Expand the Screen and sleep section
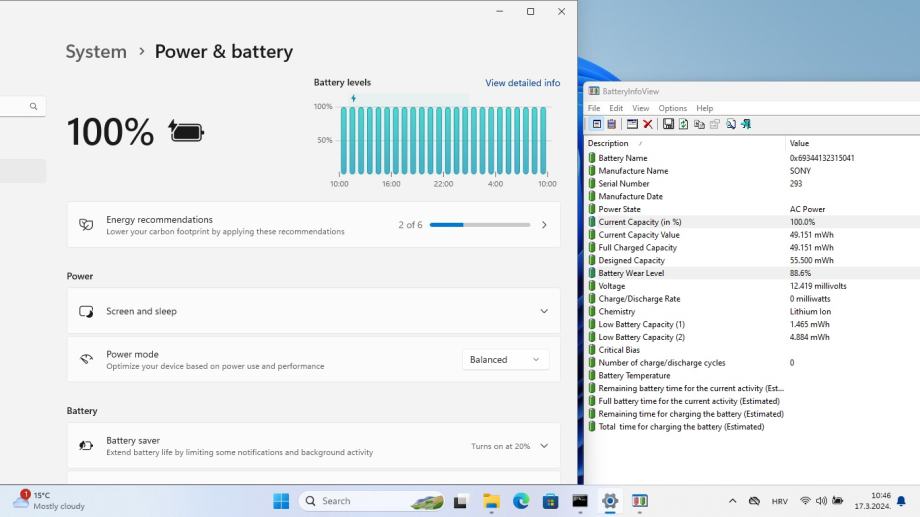The width and height of the screenshot is (920, 517). pyautogui.click(x=543, y=311)
